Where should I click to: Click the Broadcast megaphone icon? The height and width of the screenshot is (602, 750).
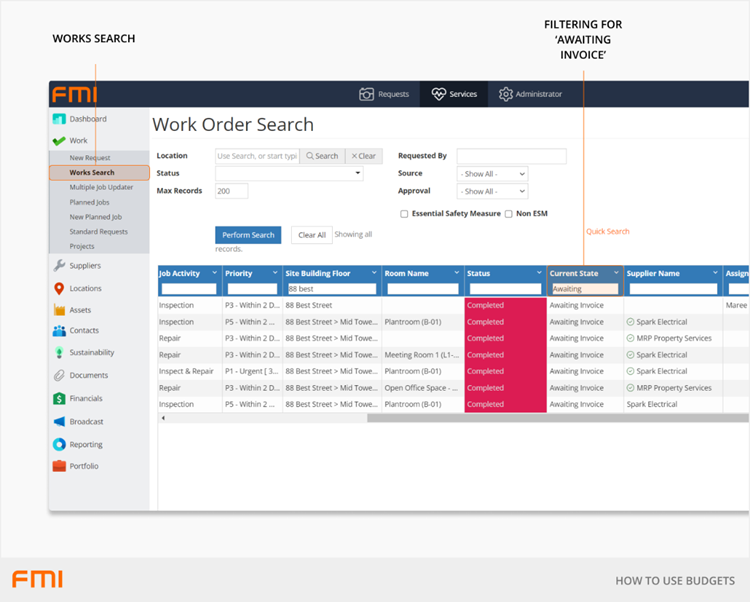coord(59,422)
